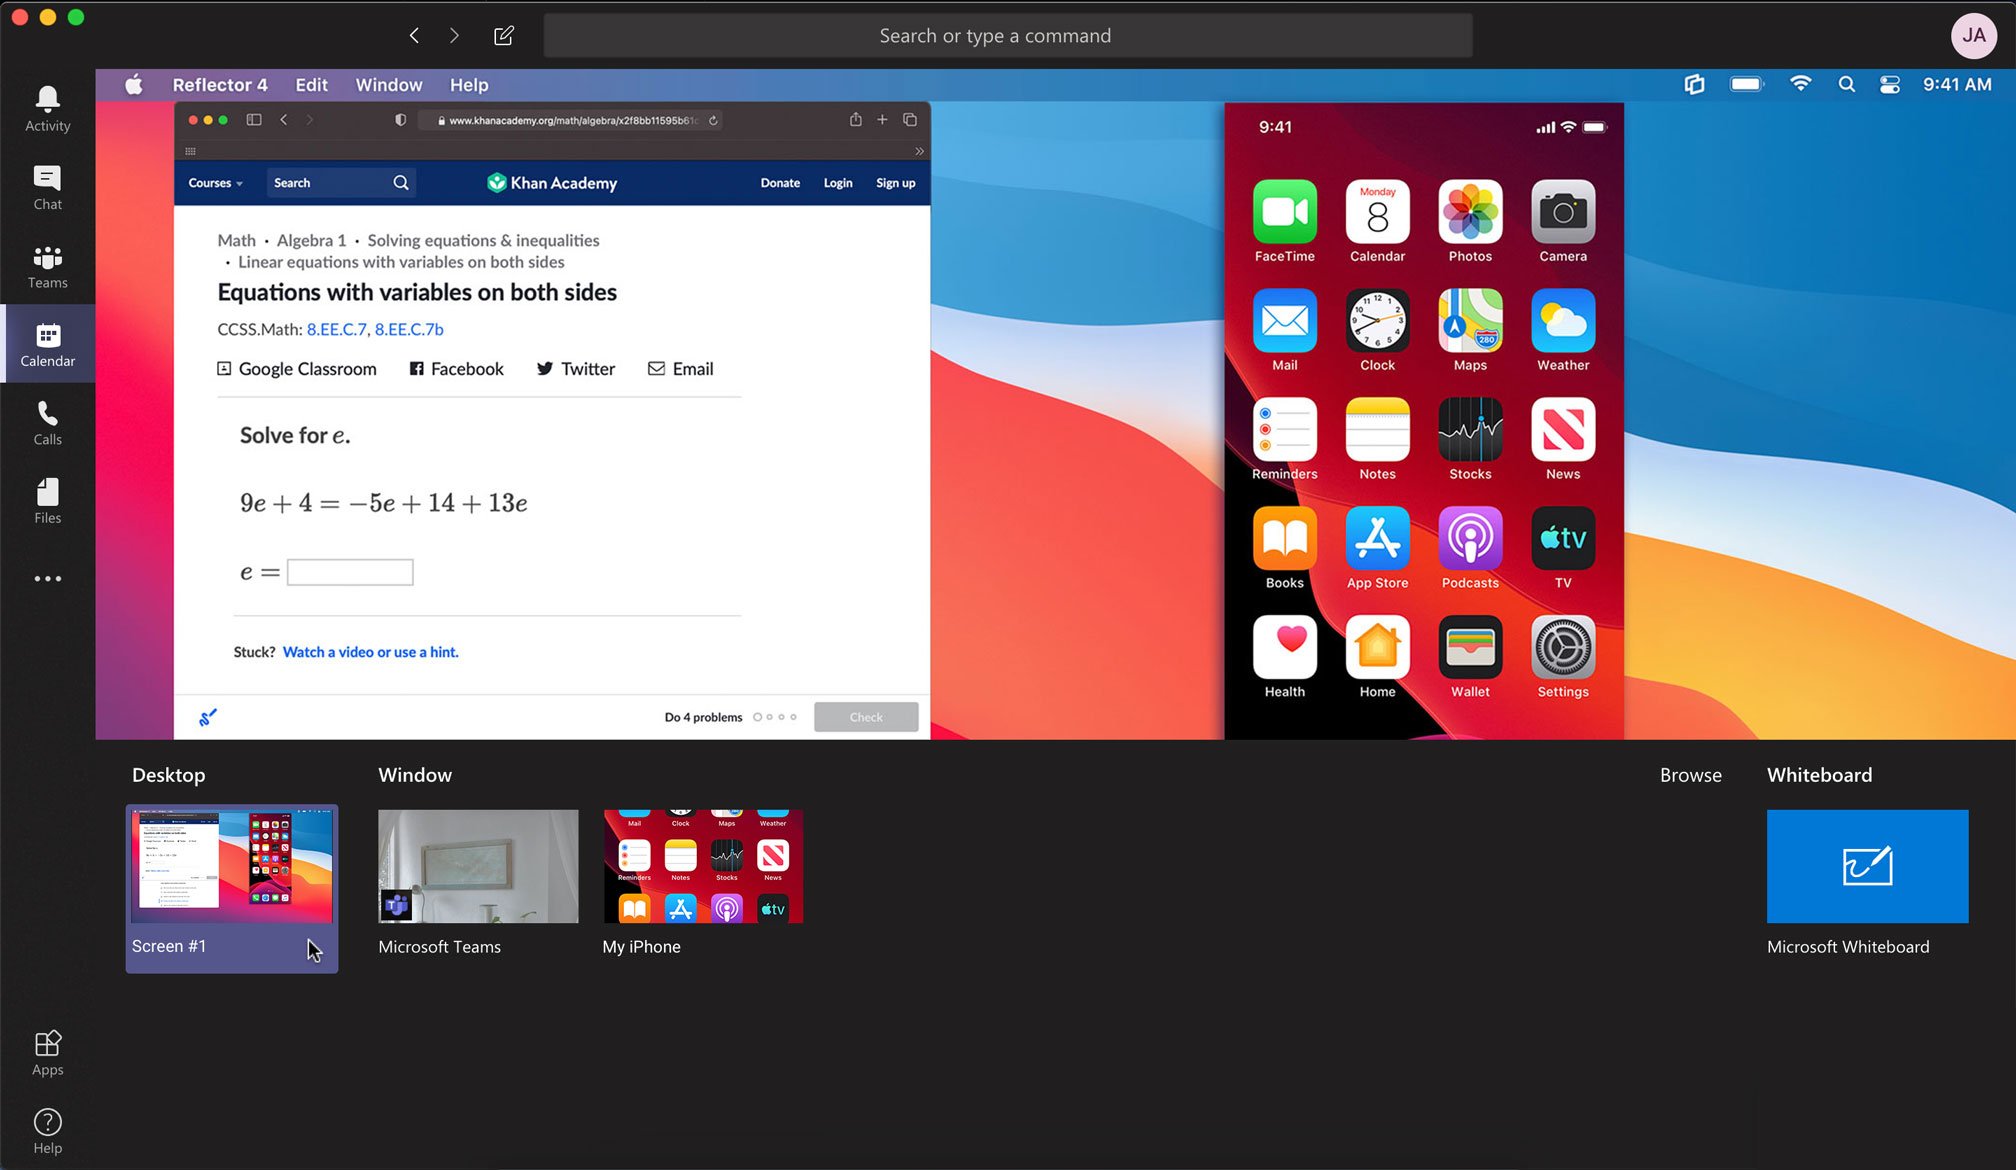
Task: Open the Window menu in Reflector 4
Action: coord(388,85)
